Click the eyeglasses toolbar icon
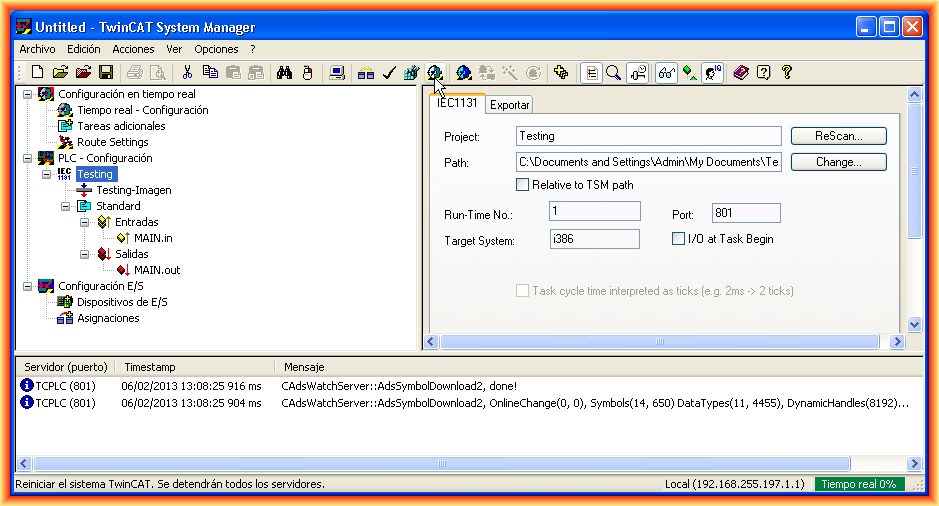939x506 pixels. 666,72
